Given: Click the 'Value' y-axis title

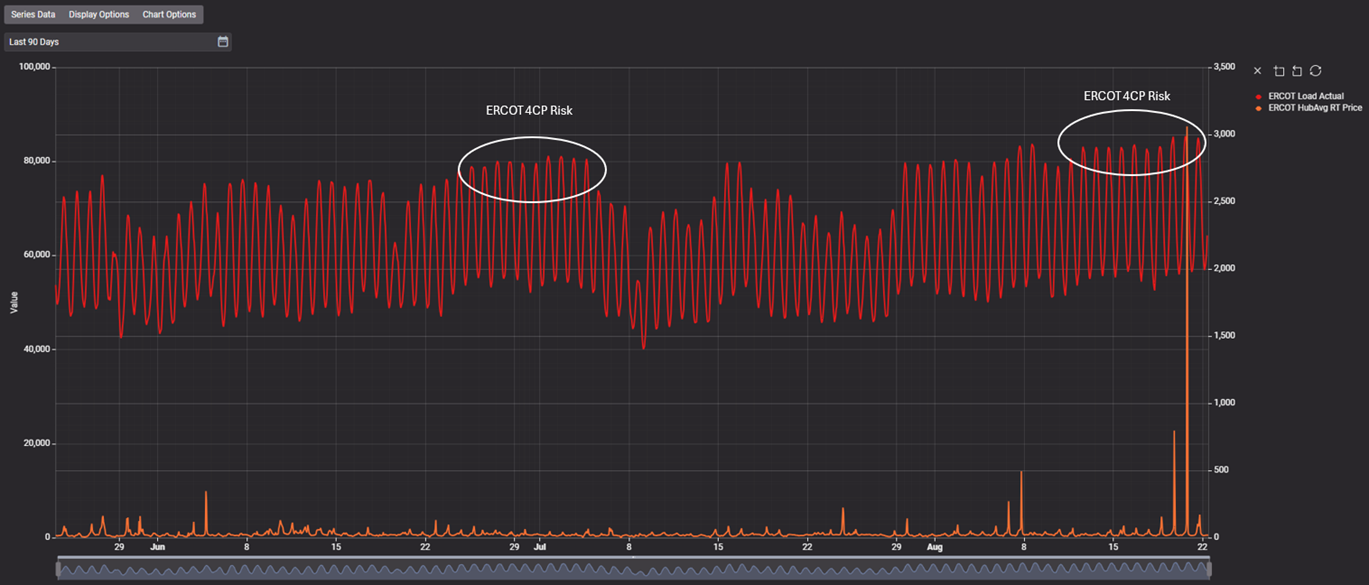Looking at the screenshot, I should 14,302.
